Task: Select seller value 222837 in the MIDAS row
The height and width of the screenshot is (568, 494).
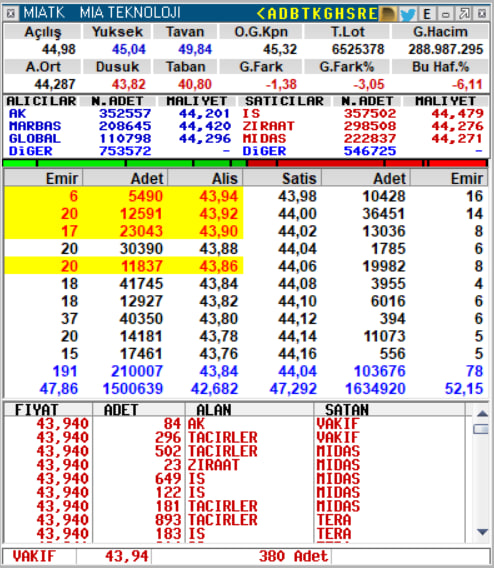Action: [370, 139]
